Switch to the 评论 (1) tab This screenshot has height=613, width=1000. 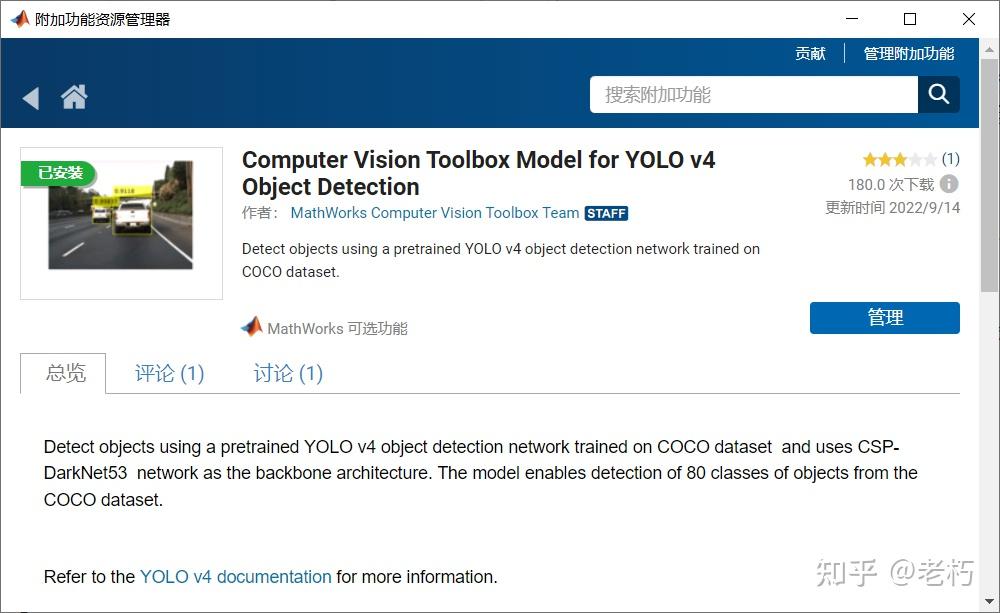pos(169,373)
